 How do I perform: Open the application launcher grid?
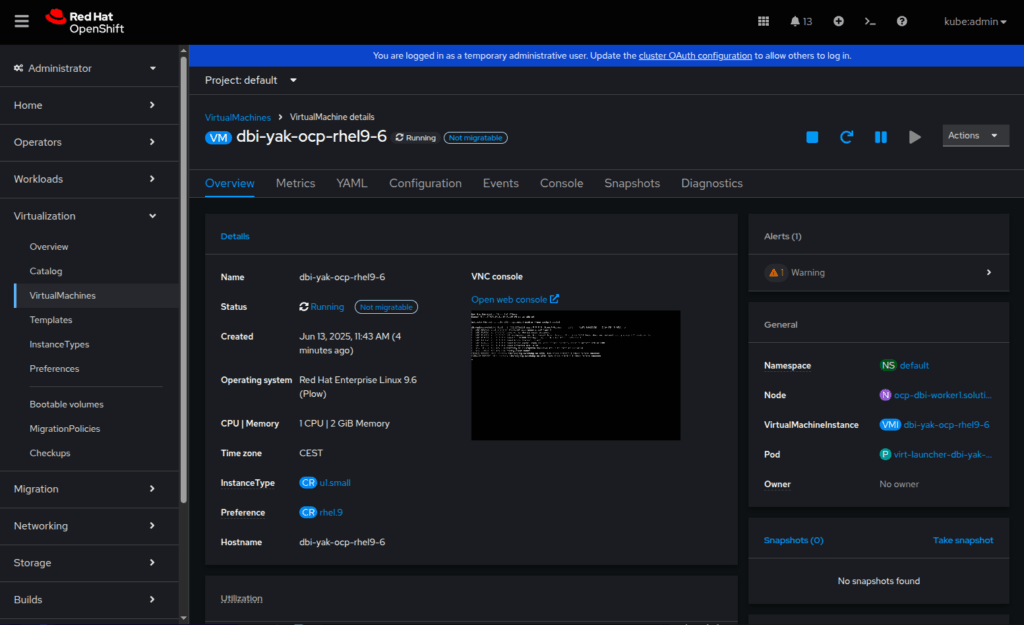(763, 22)
